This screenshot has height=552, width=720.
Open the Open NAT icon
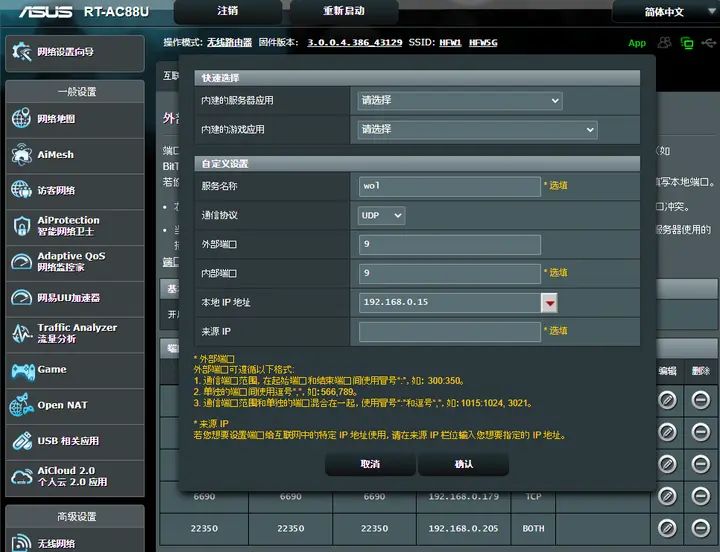pyautogui.click(x=21, y=405)
